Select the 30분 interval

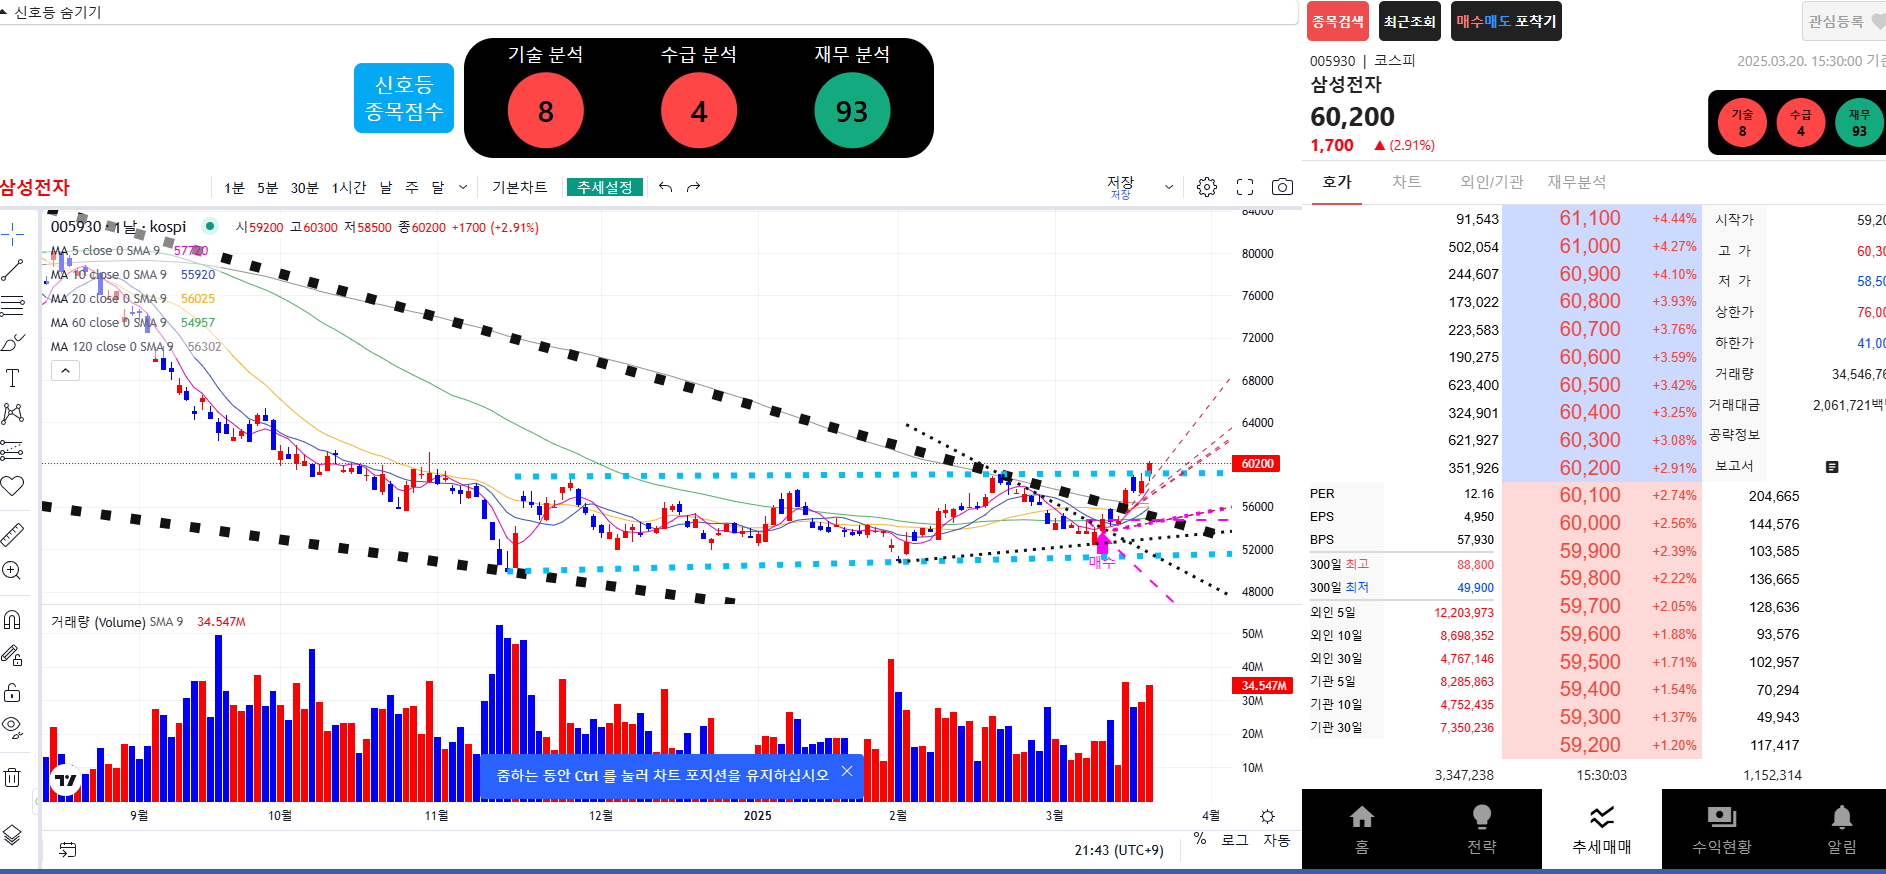tap(305, 188)
